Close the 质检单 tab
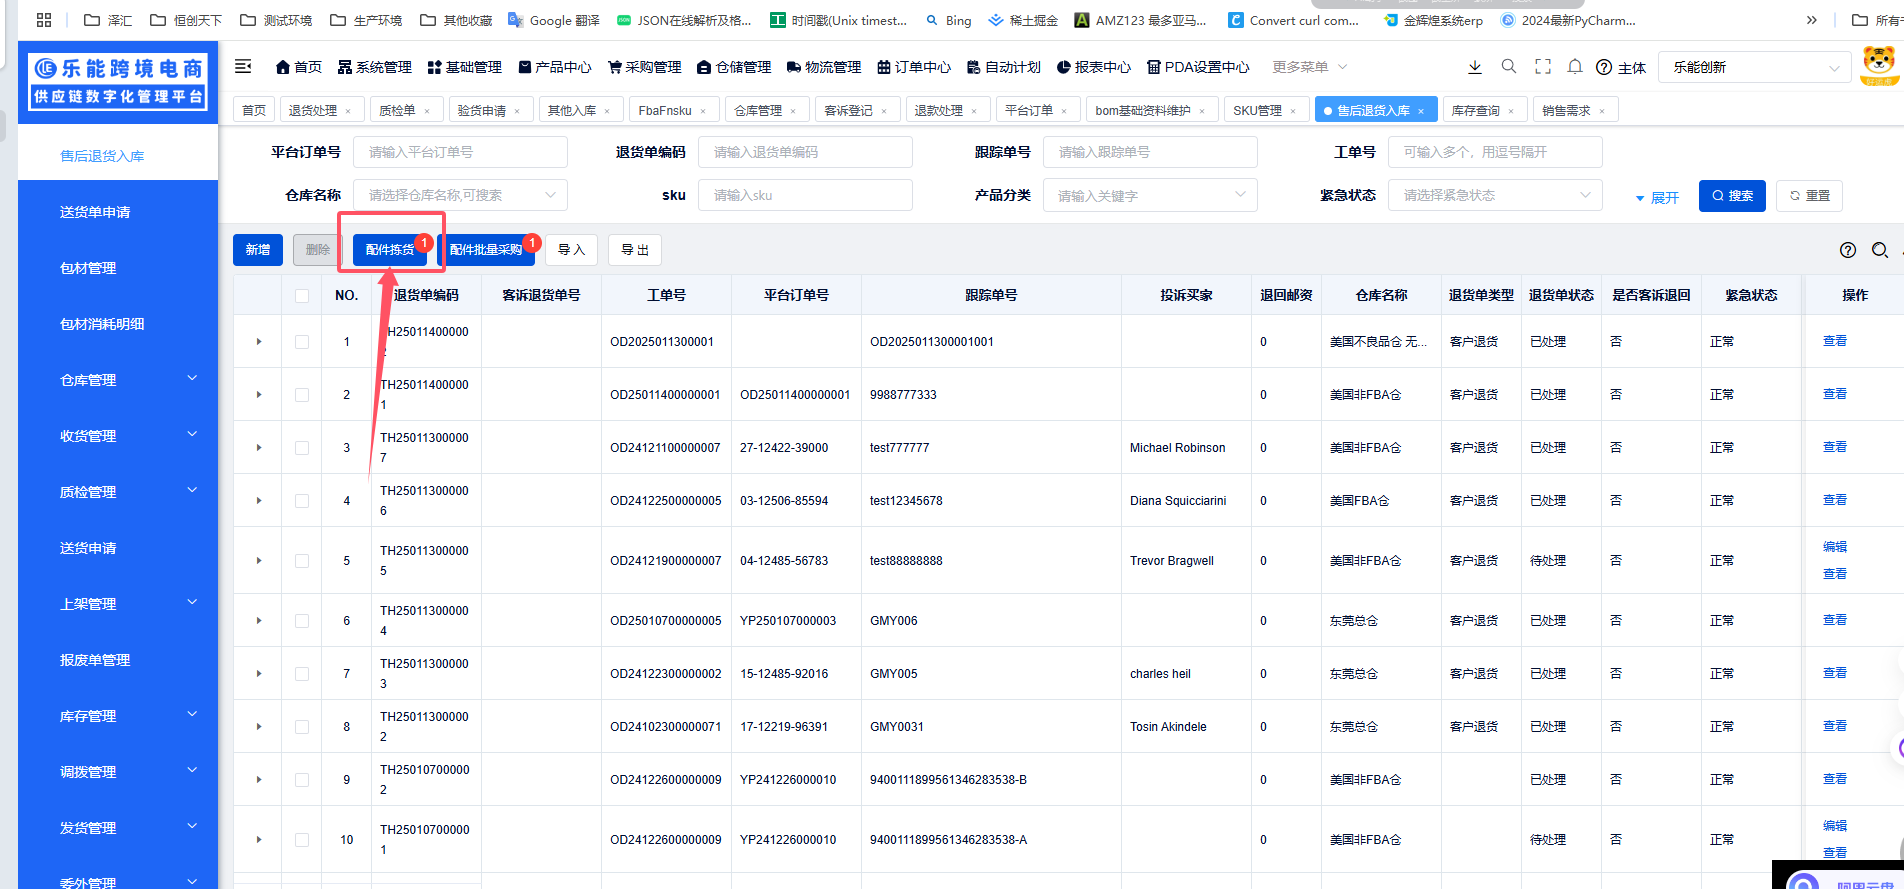Viewport: 1904px width, 889px height. point(427,111)
